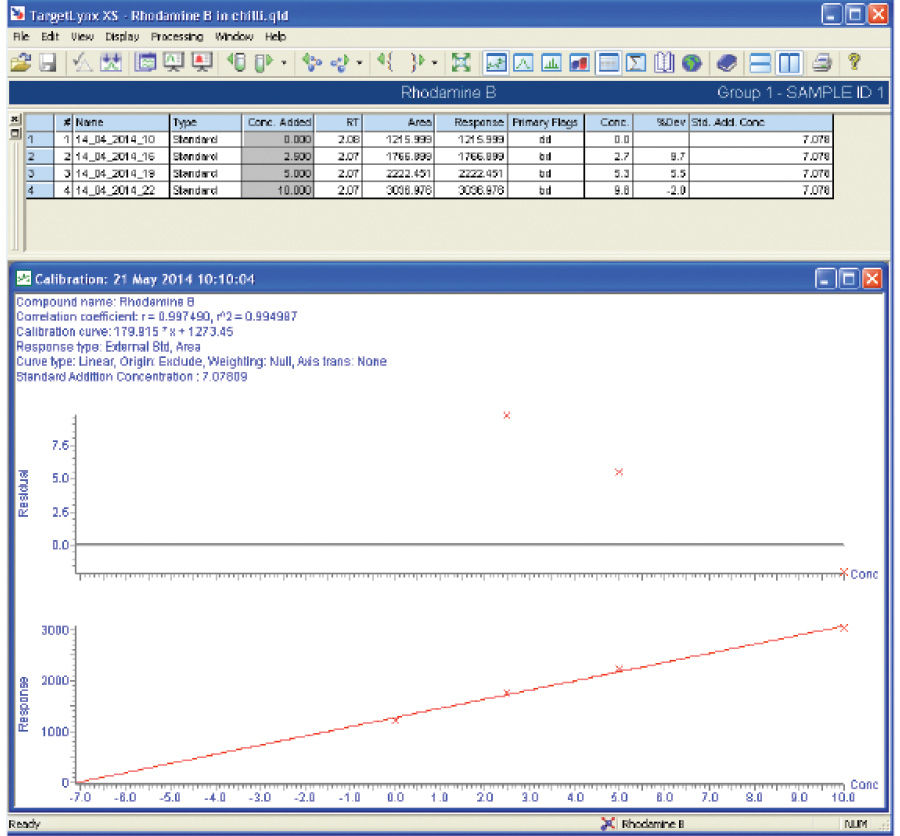Open the Display menu
The height and width of the screenshot is (836, 900).
pyautogui.click(x=122, y=37)
